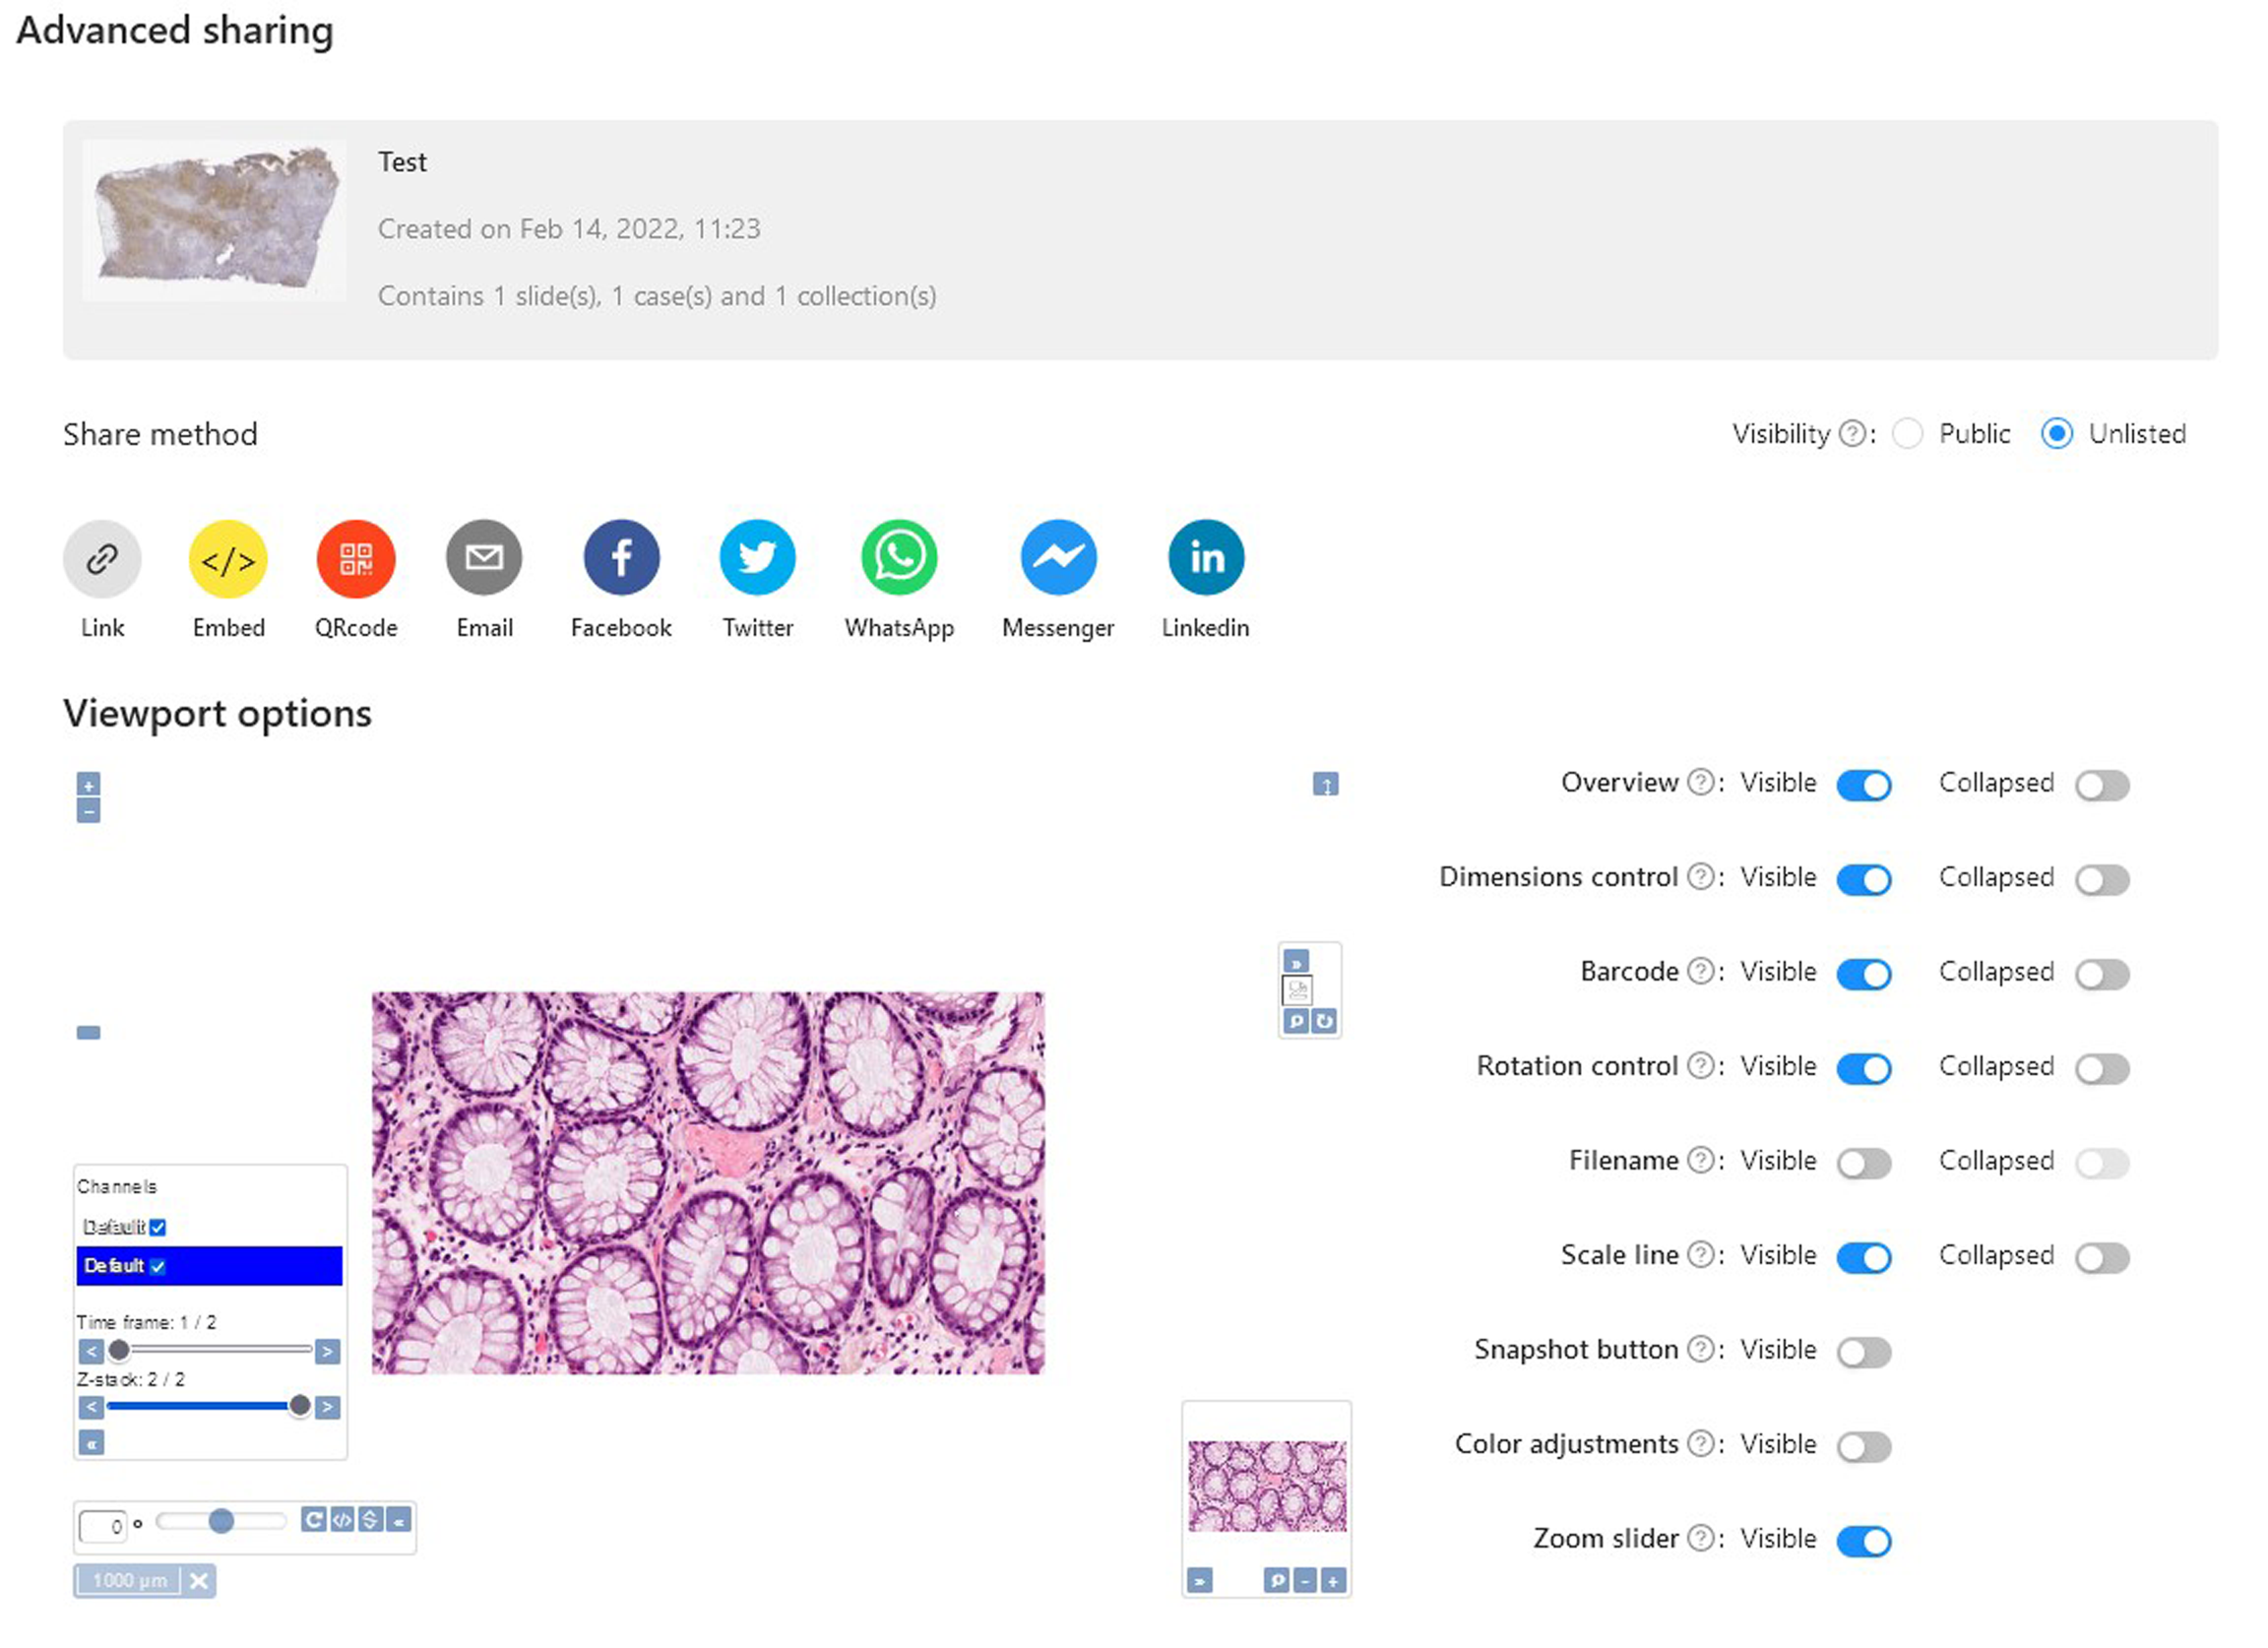Click the Twitter share icon
The height and width of the screenshot is (1648, 2268).
(757, 558)
